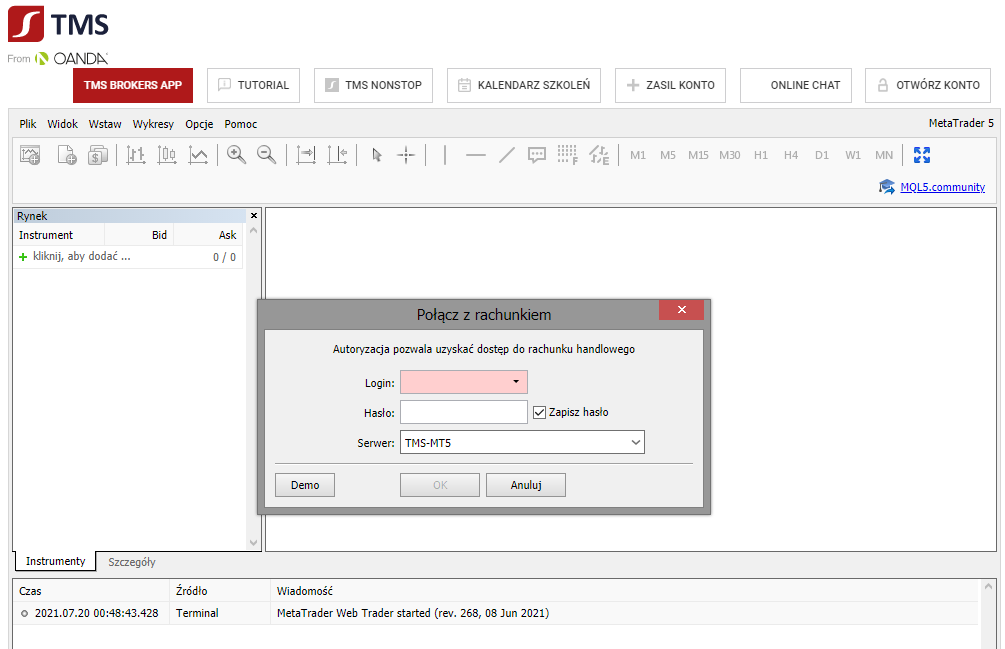Viewport: 1005px width, 649px height.
Task: Open the Wstaw menu
Action: pos(105,124)
